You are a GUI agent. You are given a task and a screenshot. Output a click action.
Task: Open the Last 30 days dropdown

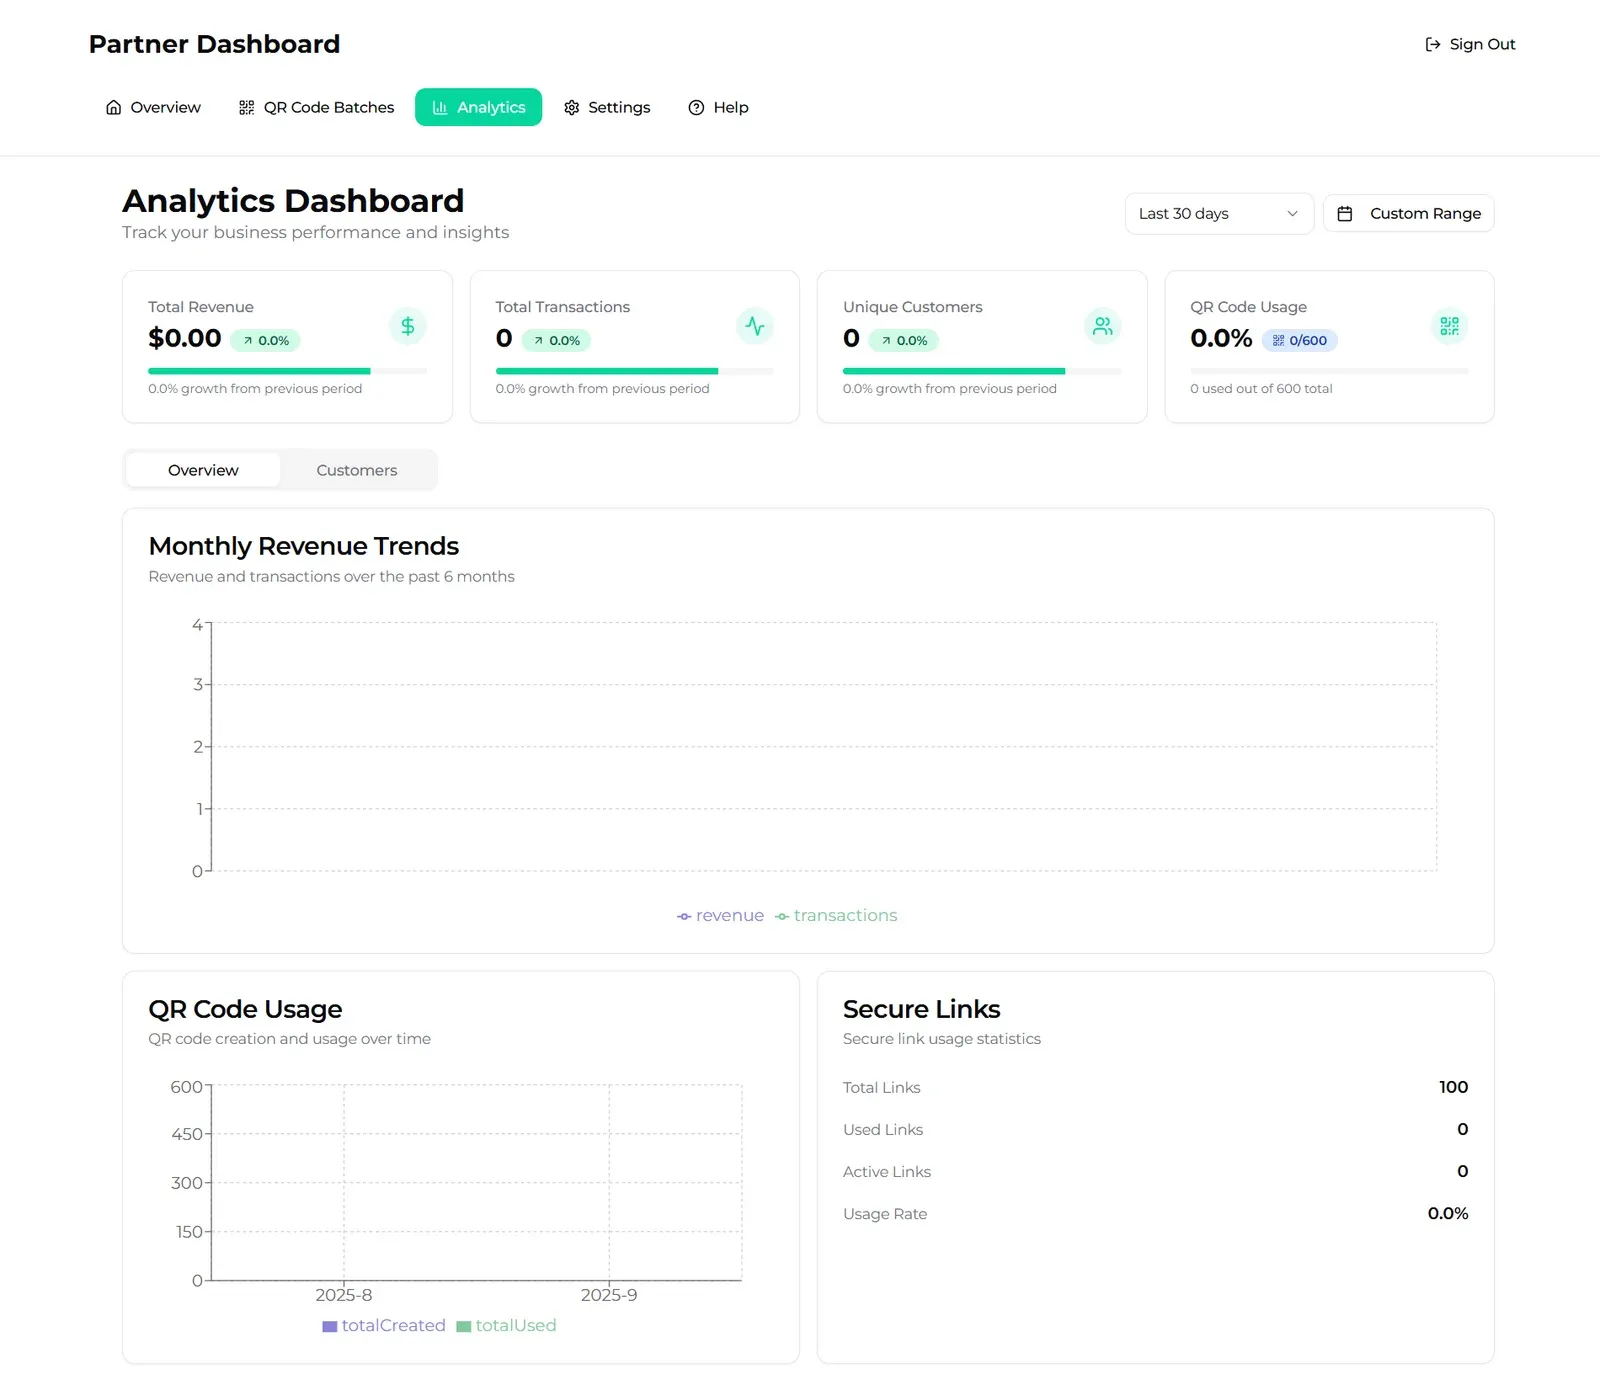tap(1219, 213)
